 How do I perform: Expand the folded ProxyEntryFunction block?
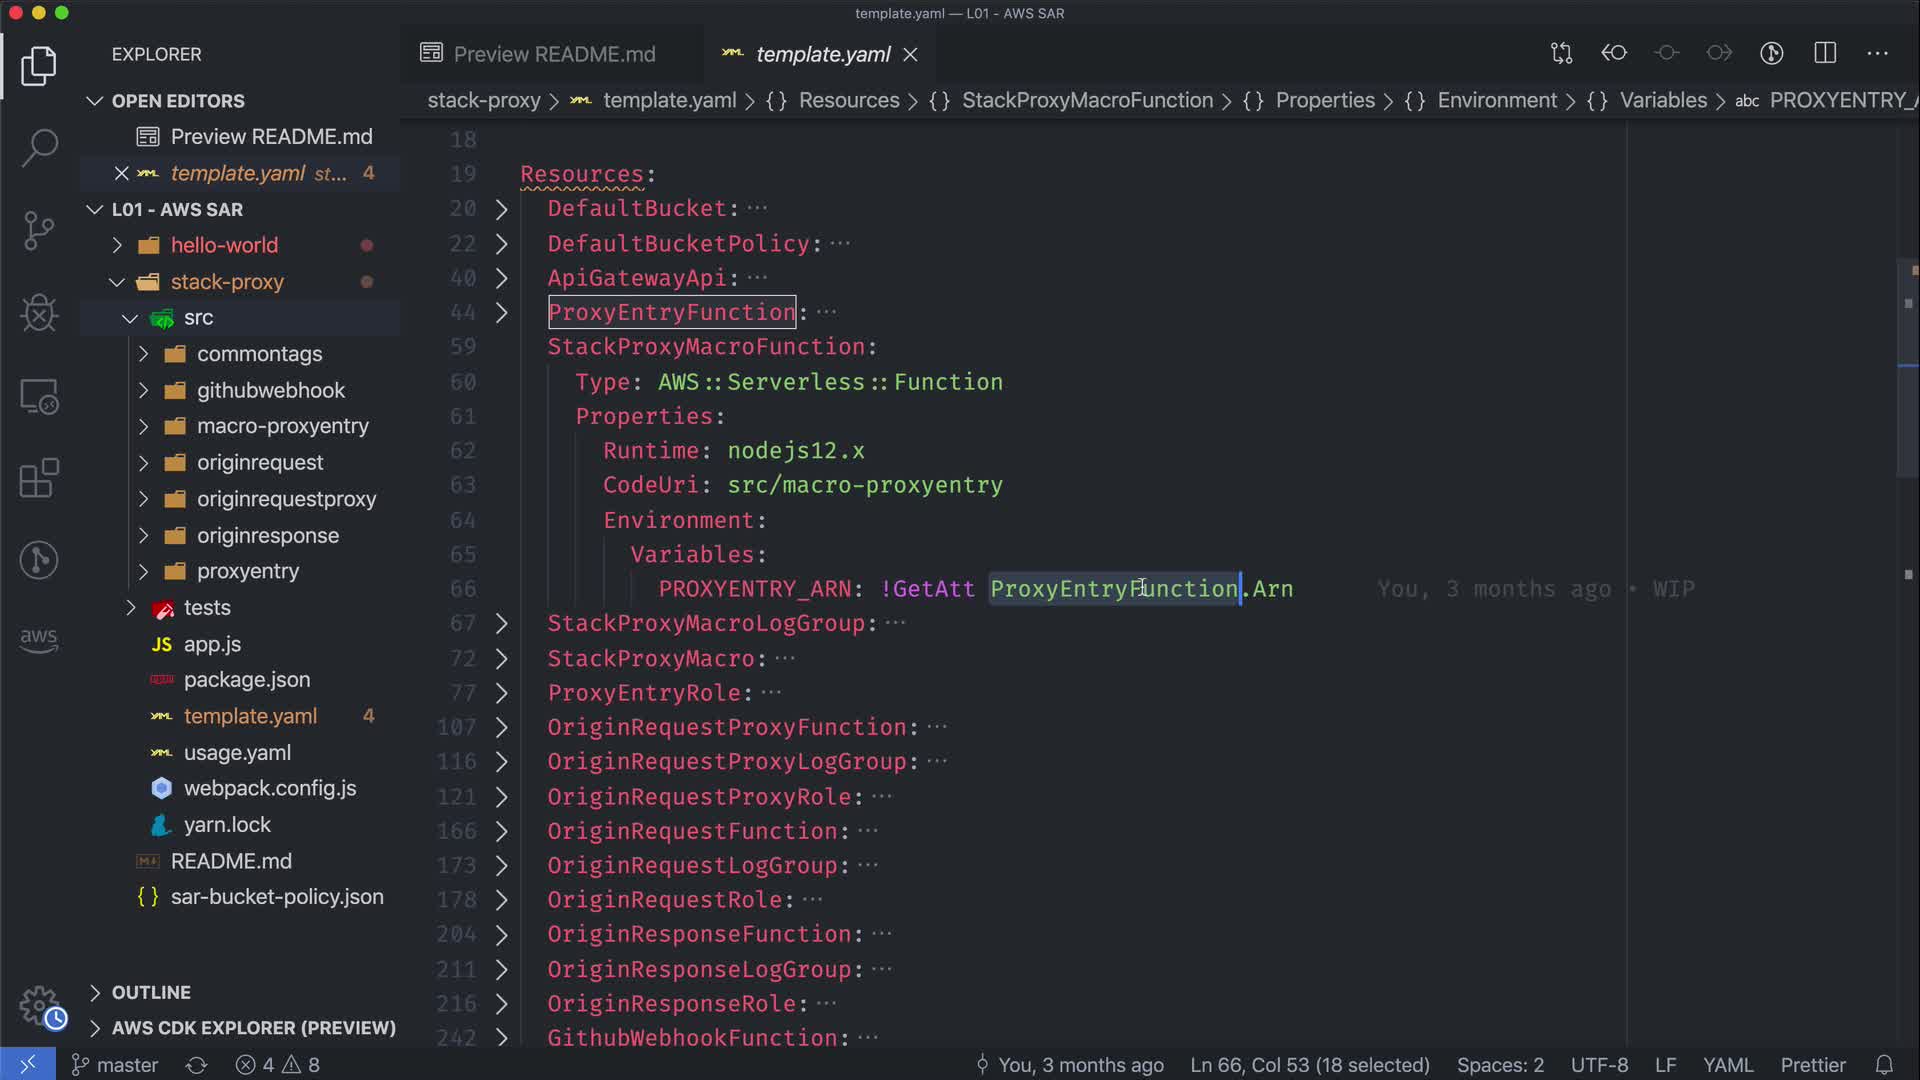[x=502, y=313]
